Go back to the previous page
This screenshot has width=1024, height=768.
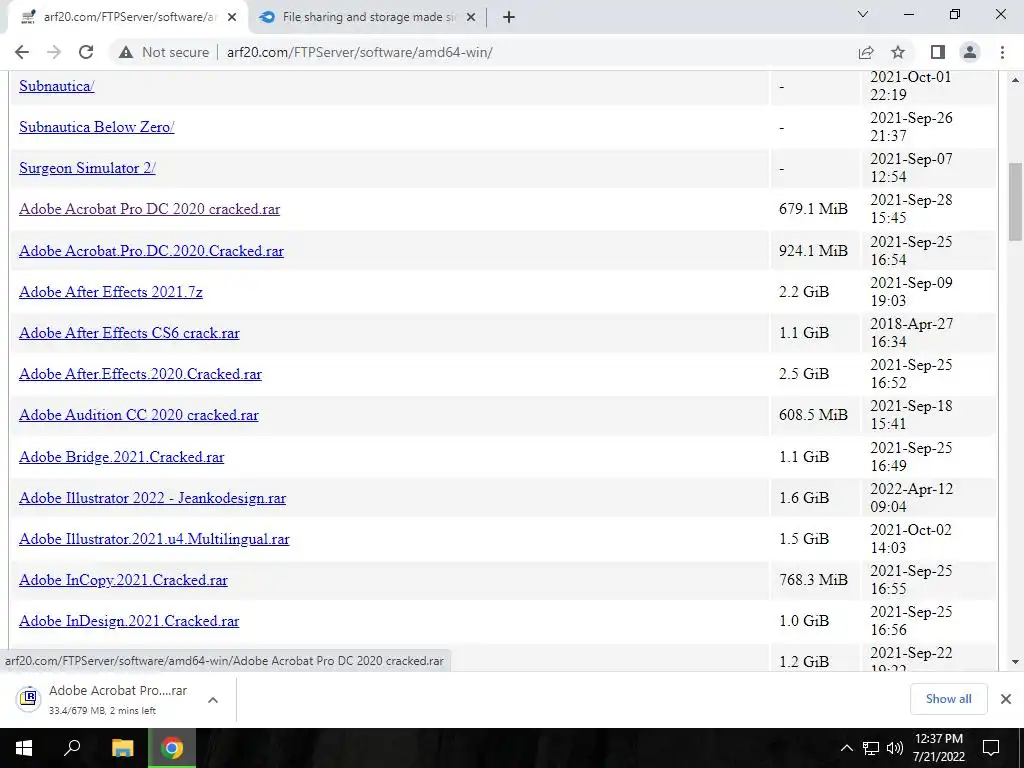click(x=22, y=52)
